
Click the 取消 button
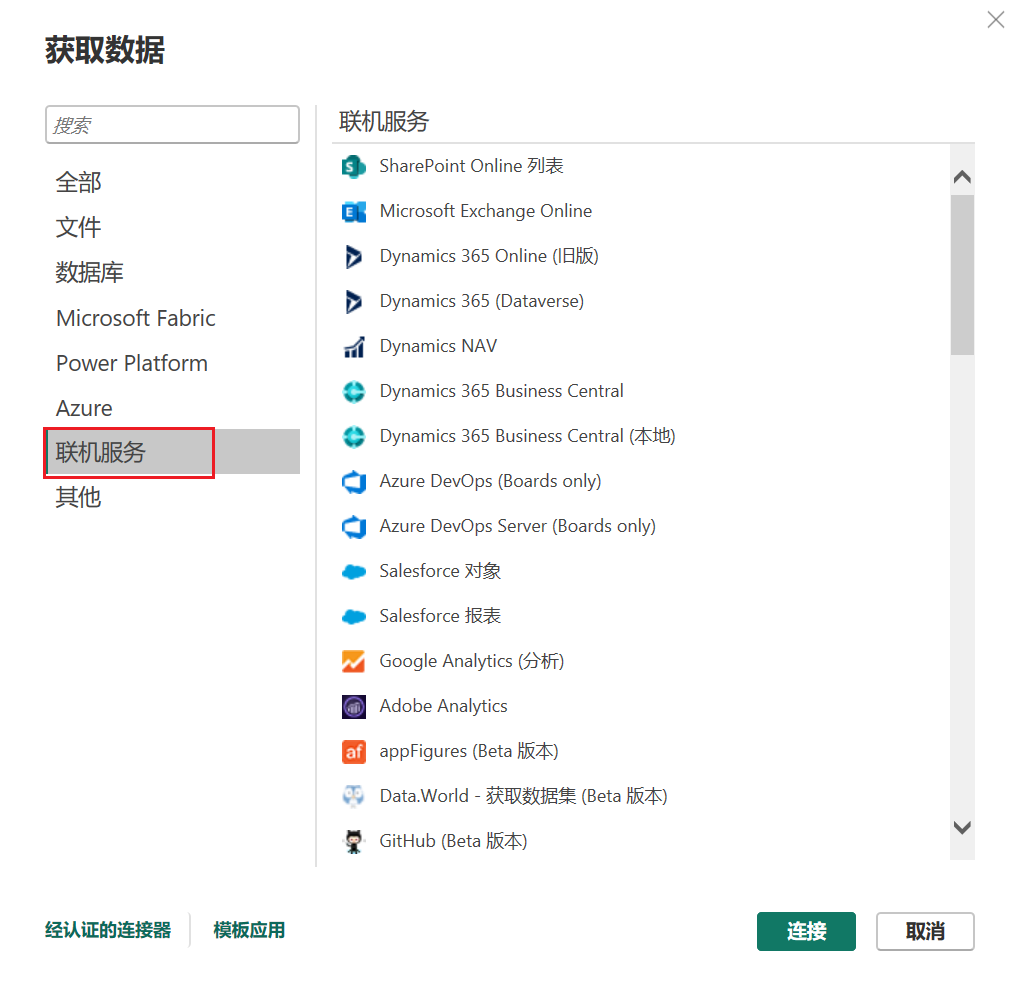(x=925, y=931)
